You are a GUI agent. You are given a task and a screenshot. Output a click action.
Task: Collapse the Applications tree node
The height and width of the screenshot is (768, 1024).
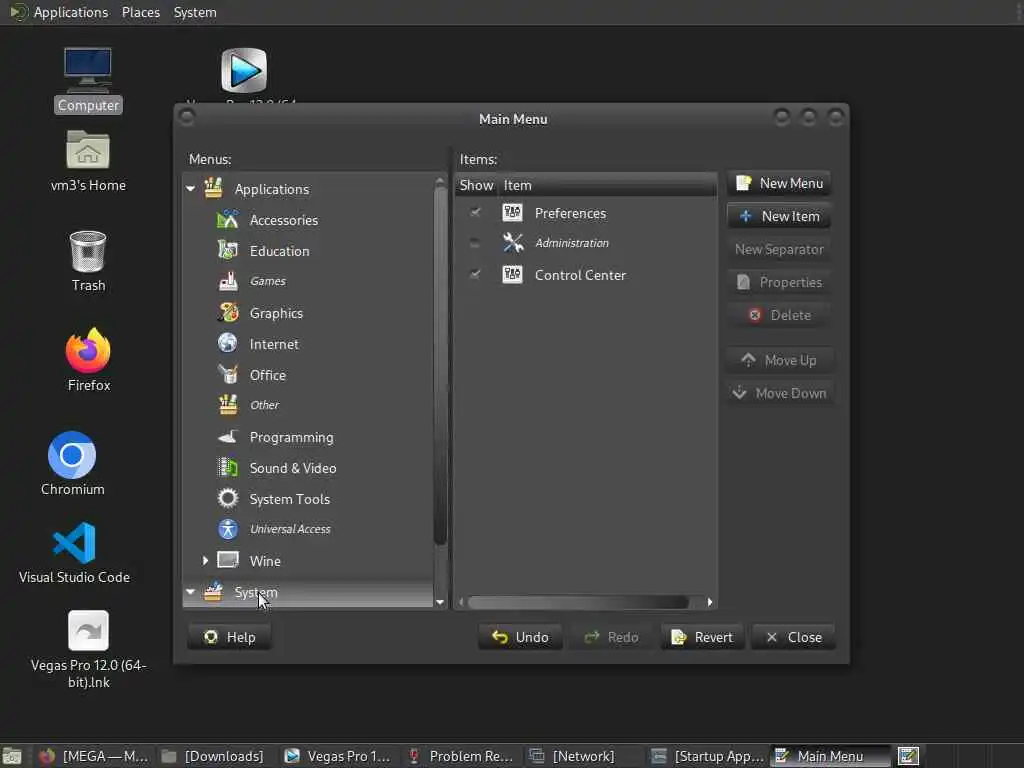coord(191,189)
